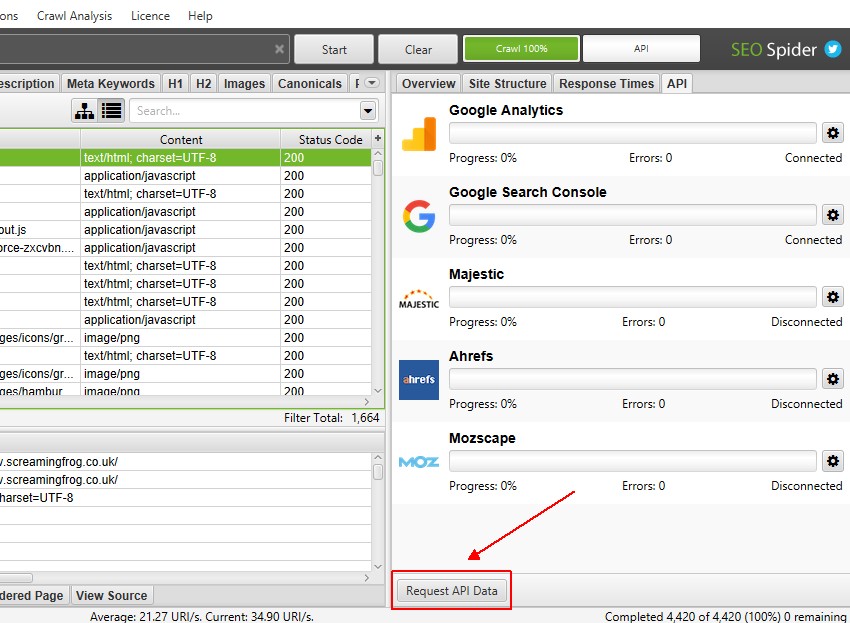Open the Google Analytics settings gear
Image resolution: width=850 pixels, height=623 pixels.
pos(833,132)
